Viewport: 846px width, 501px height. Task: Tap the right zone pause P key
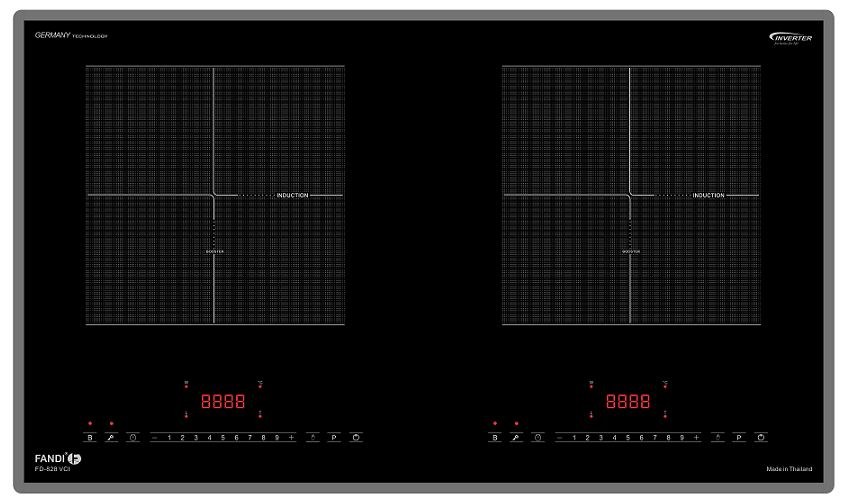pos(739,437)
